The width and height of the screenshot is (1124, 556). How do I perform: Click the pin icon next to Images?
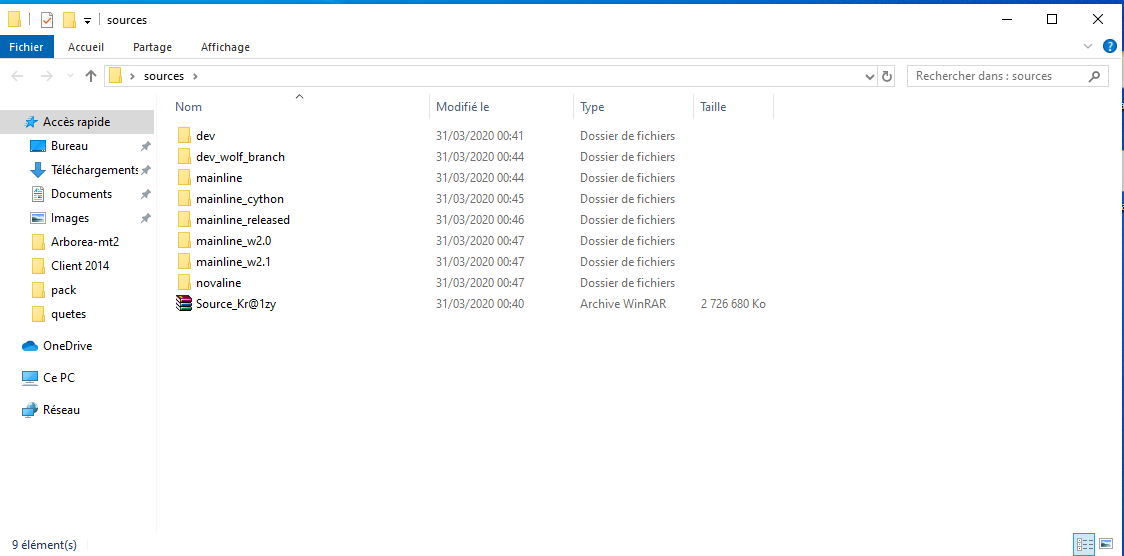[x=146, y=218]
